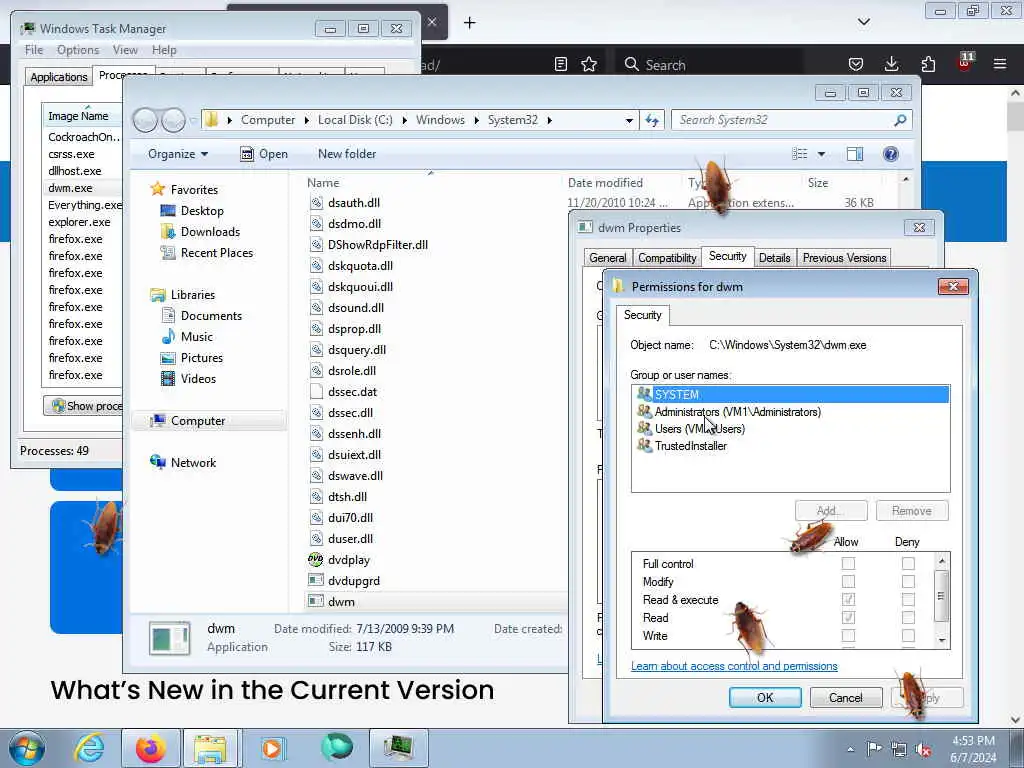Toggle Read & execute Deny checkbox
1024x768 pixels.
point(908,600)
